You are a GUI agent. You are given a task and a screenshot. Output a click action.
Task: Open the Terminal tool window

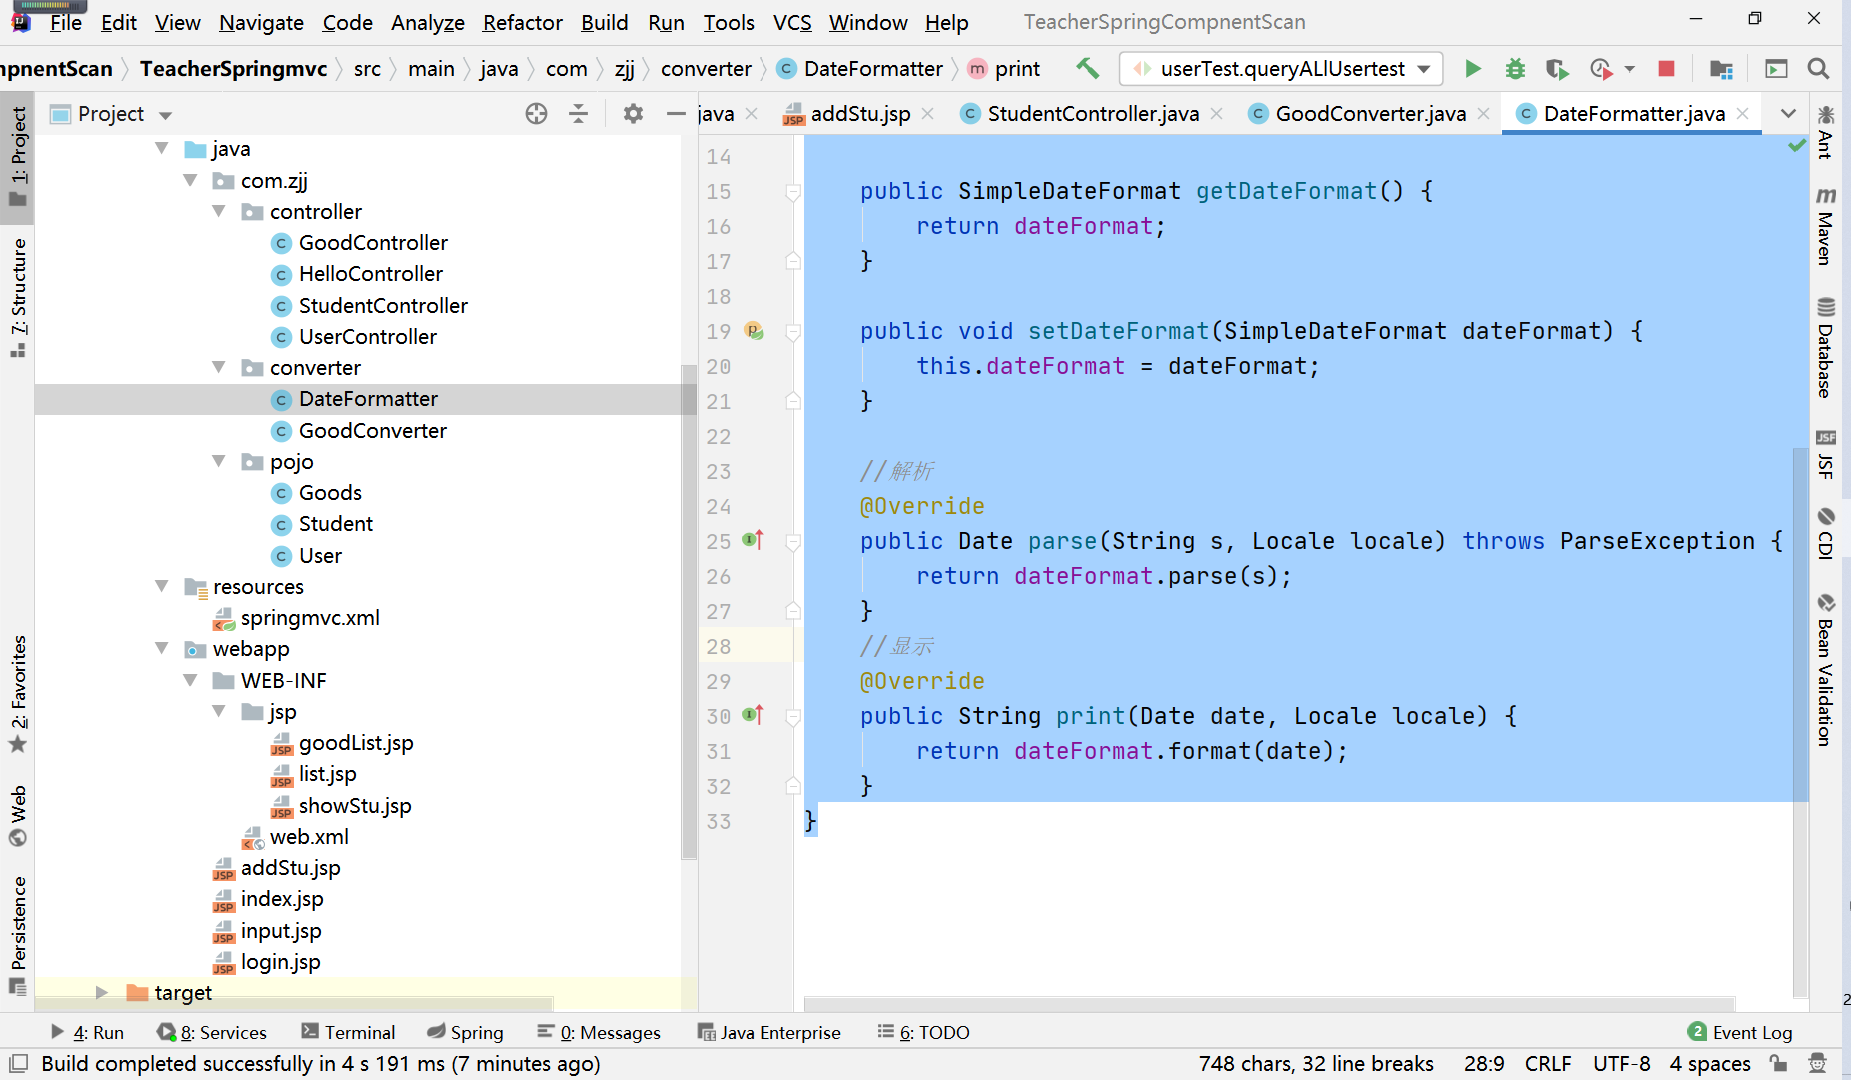(x=348, y=1033)
